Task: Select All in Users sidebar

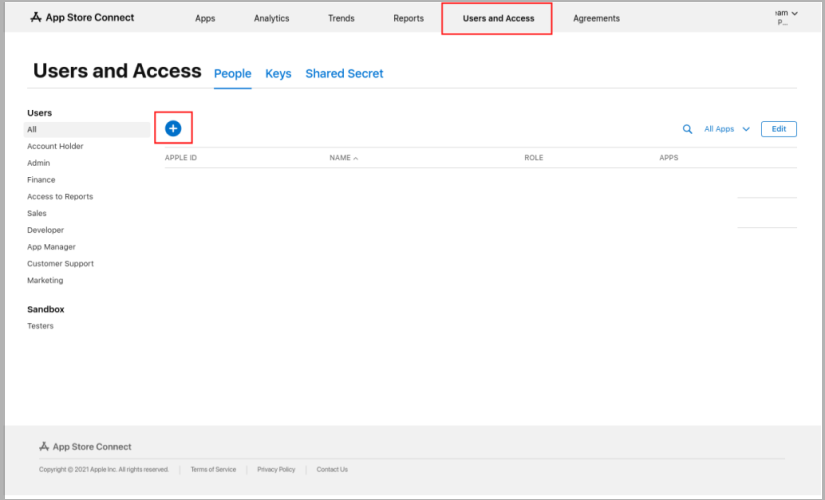Action: coord(87,129)
